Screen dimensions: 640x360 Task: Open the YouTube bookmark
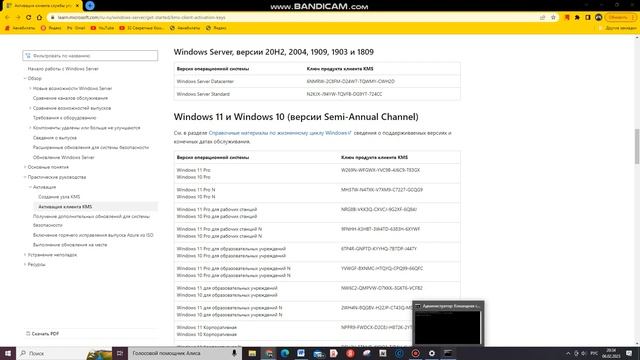(102, 28)
